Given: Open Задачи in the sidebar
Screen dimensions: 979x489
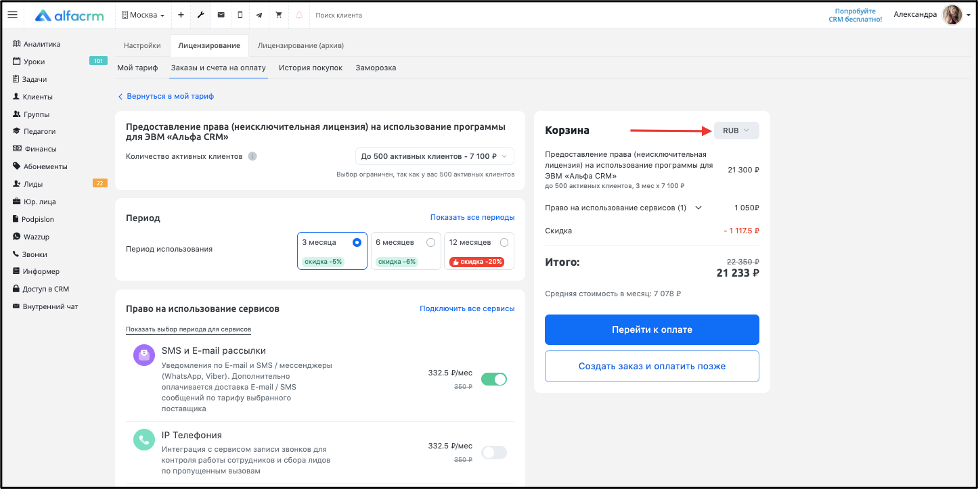Looking at the screenshot, I should tap(30, 79).
